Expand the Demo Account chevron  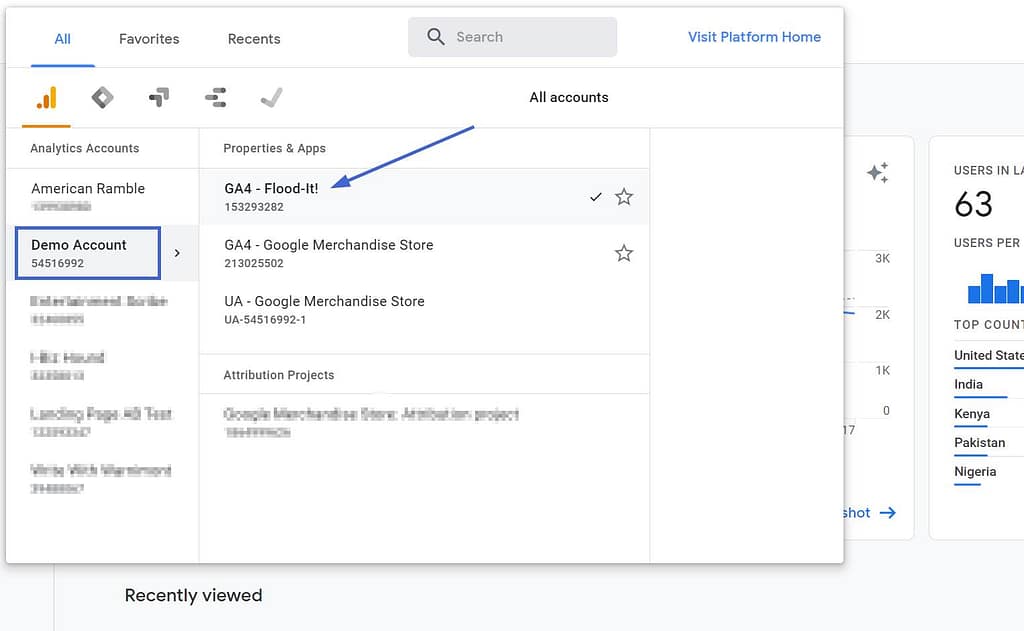(x=177, y=253)
